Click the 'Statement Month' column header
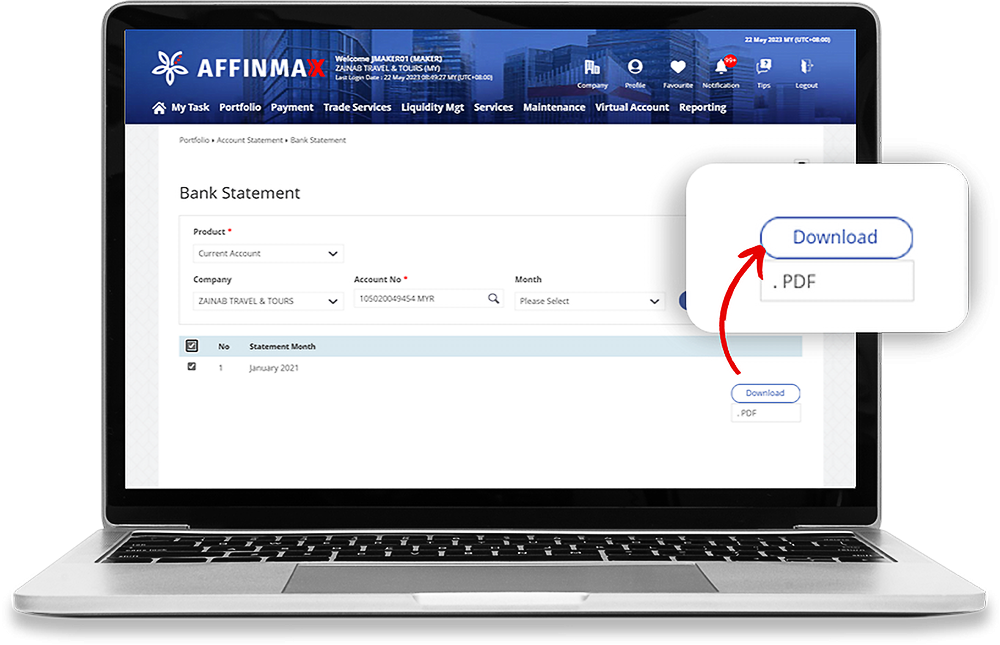Image resolution: width=1000 pixels, height=645 pixels. pos(283,346)
